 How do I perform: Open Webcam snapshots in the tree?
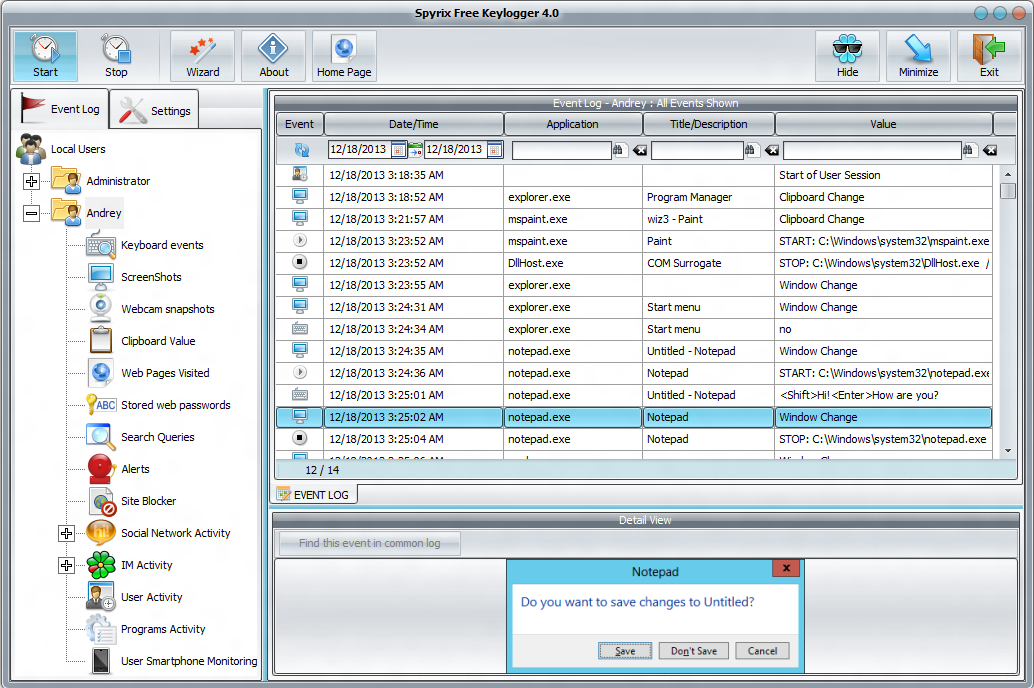(x=167, y=309)
